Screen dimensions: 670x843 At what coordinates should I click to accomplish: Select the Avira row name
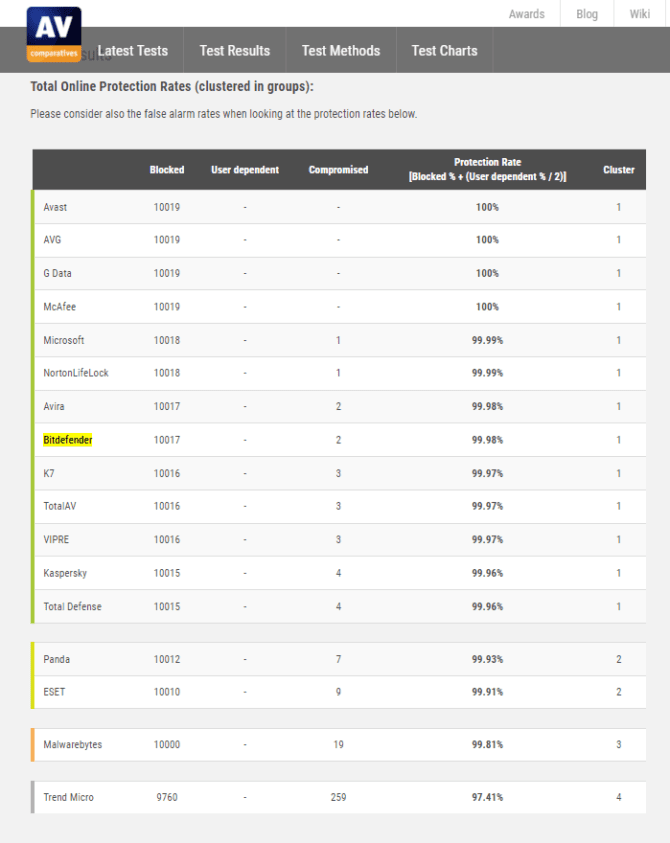pos(54,406)
